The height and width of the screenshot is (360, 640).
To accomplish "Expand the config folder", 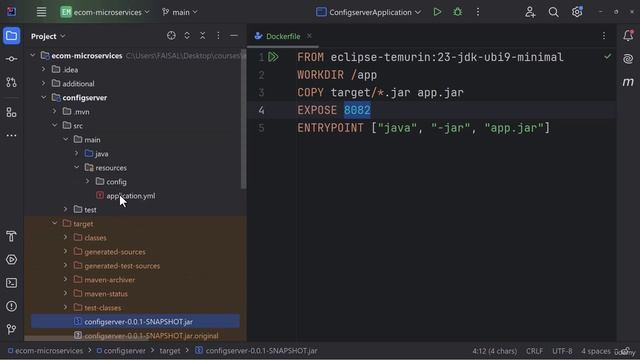I will click(88, 181).
